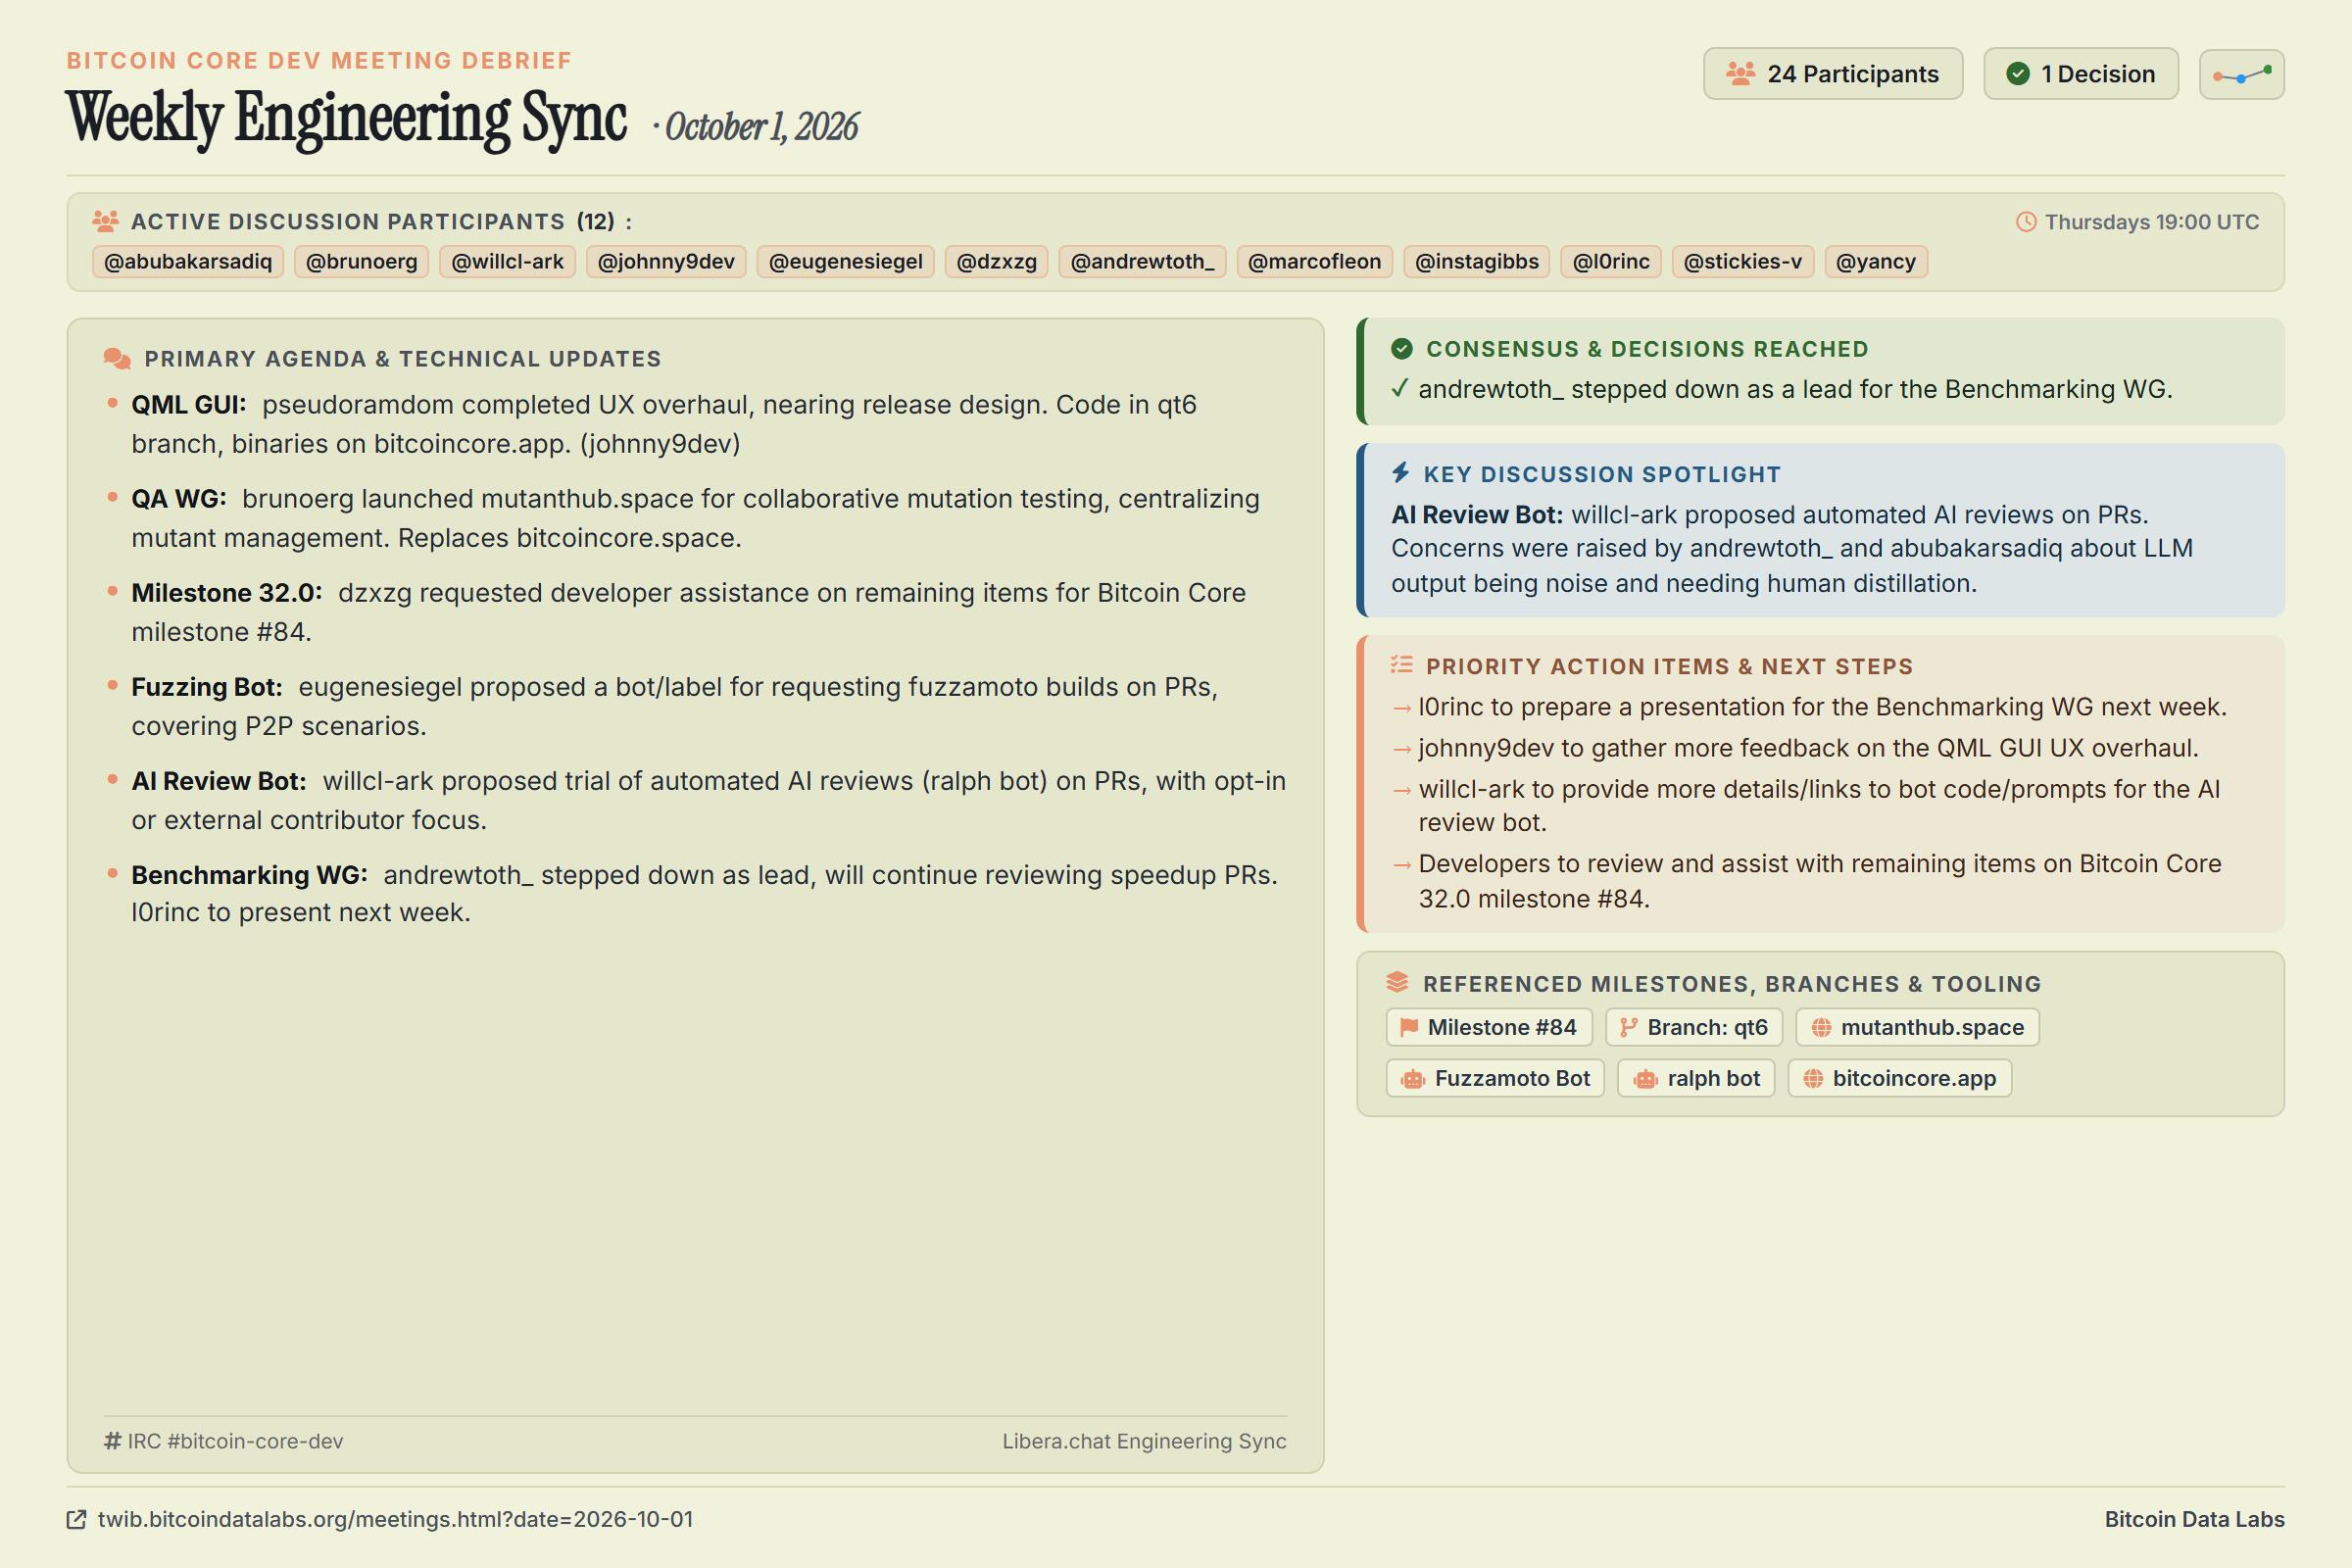Select the @stickies-v participant chip

(x=1742, y=262)
